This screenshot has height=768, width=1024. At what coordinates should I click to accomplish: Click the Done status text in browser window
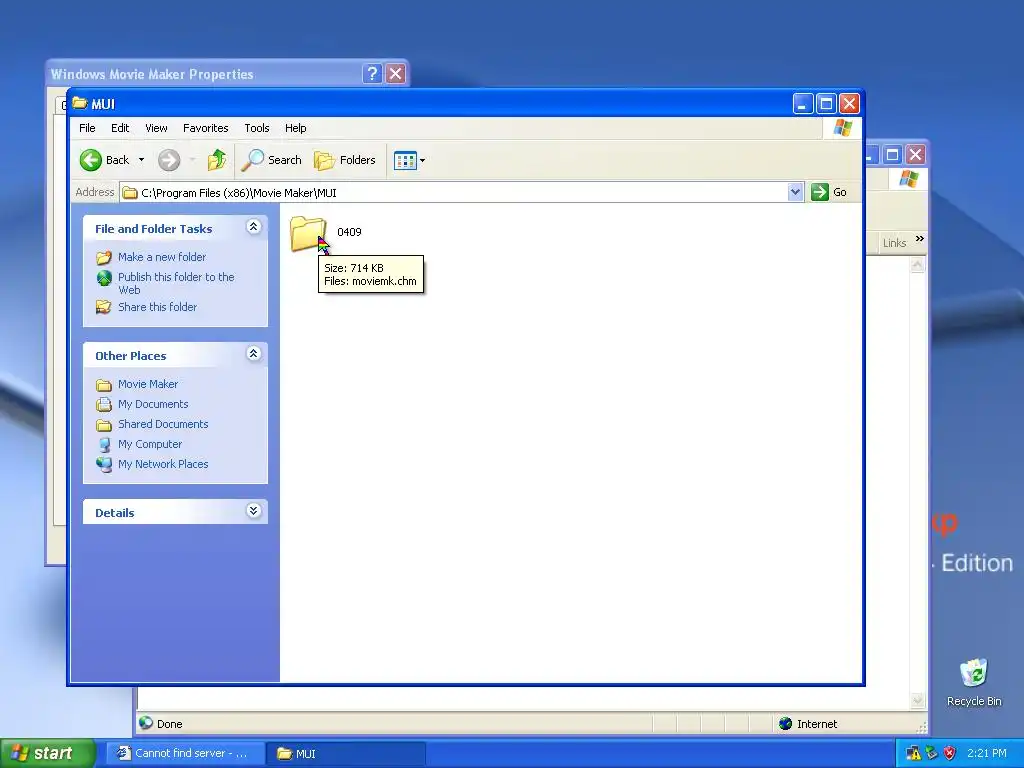[169, 724]
